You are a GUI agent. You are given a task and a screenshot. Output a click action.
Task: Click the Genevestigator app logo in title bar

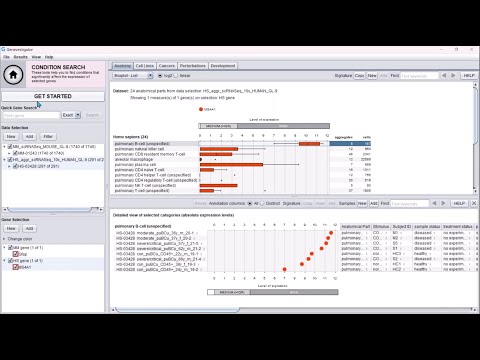3,49
